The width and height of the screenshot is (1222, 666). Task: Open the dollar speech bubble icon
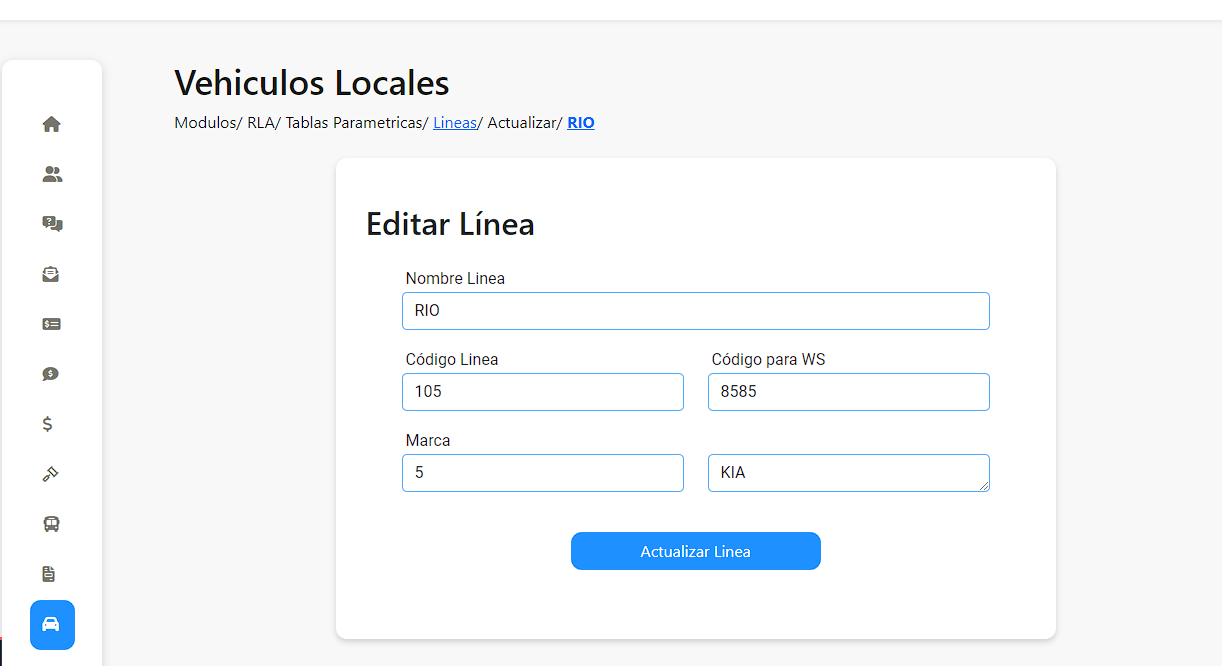pyautogui.click(x=51, y=374)
